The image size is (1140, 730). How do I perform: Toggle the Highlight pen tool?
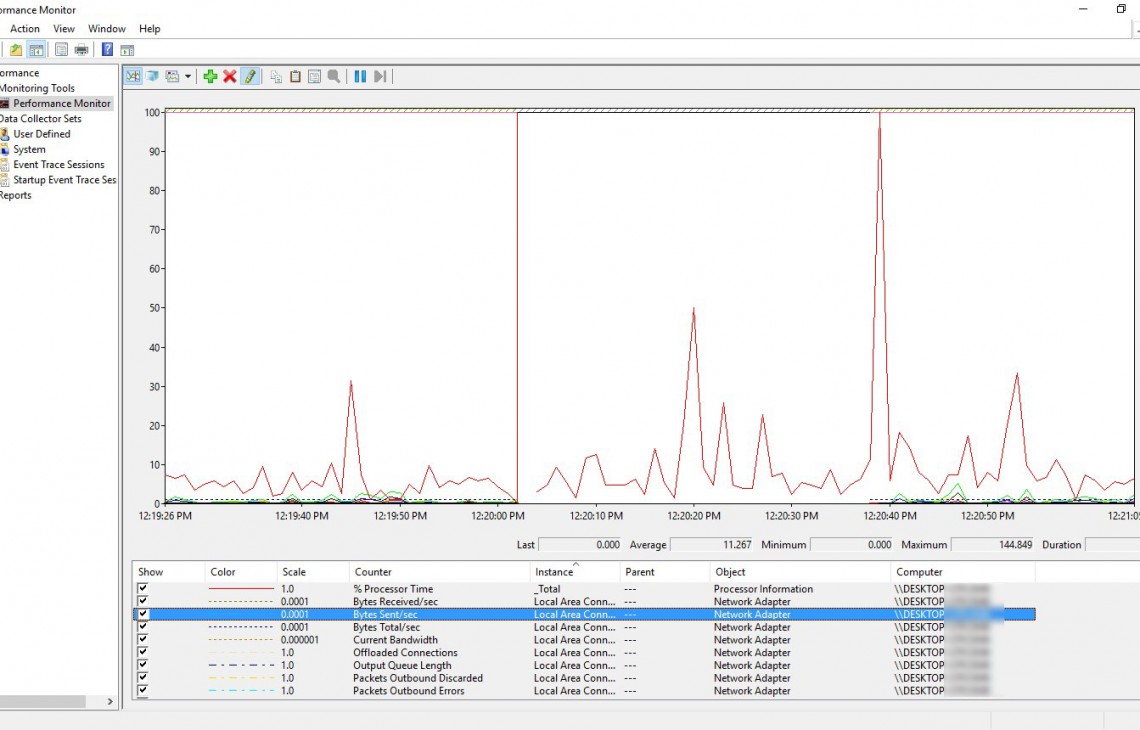250,76
